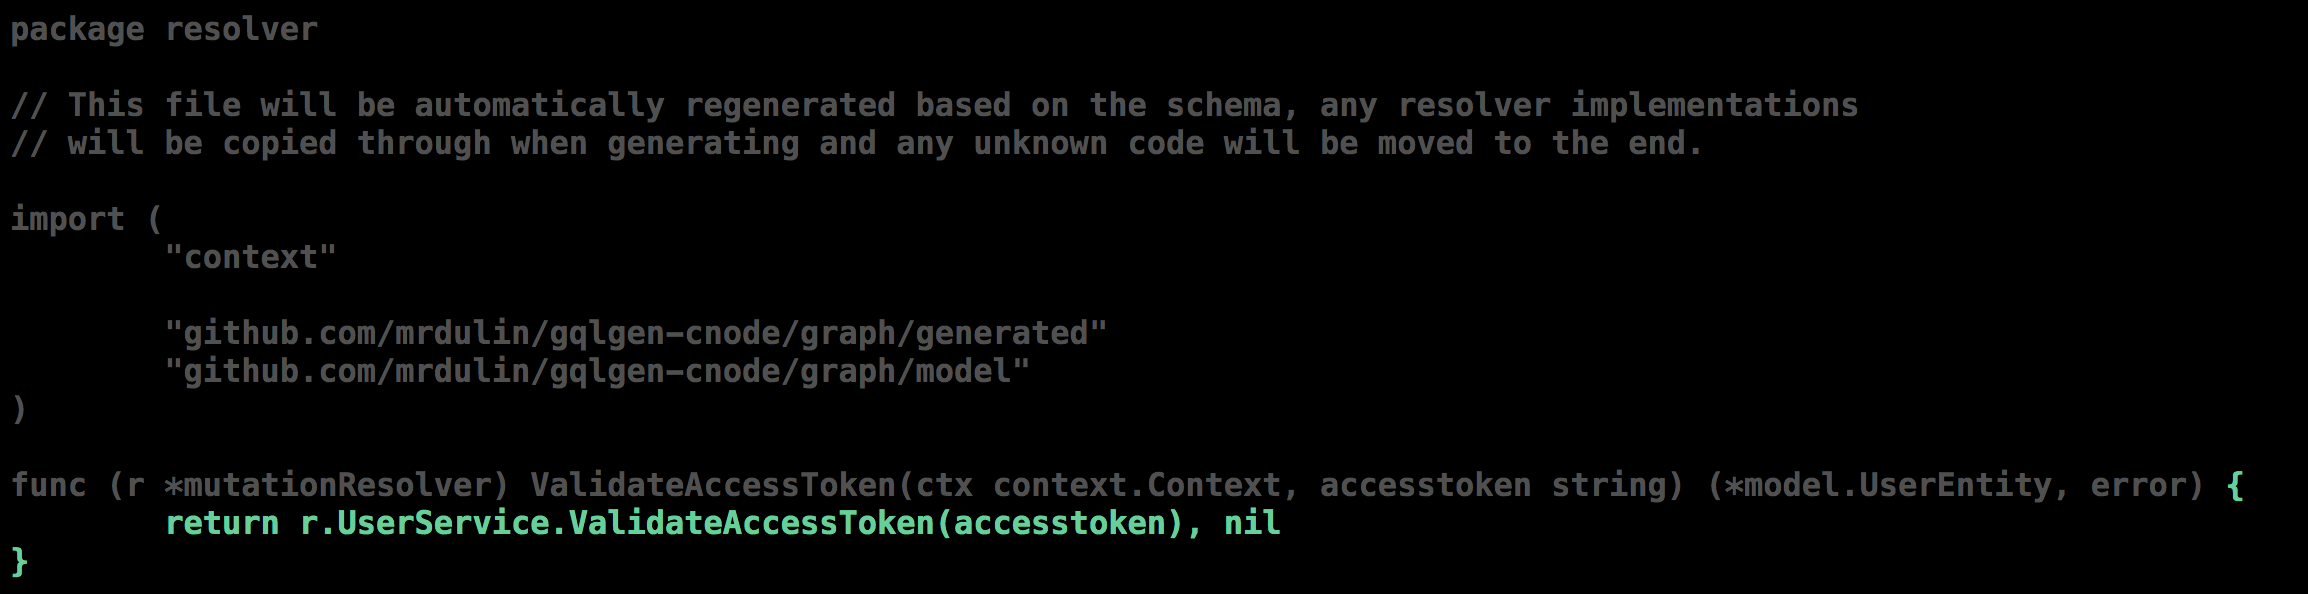This screenshot has height=594, width=2308.
Task: Click the context.Context parameter type
Action: click(1136, 485)
